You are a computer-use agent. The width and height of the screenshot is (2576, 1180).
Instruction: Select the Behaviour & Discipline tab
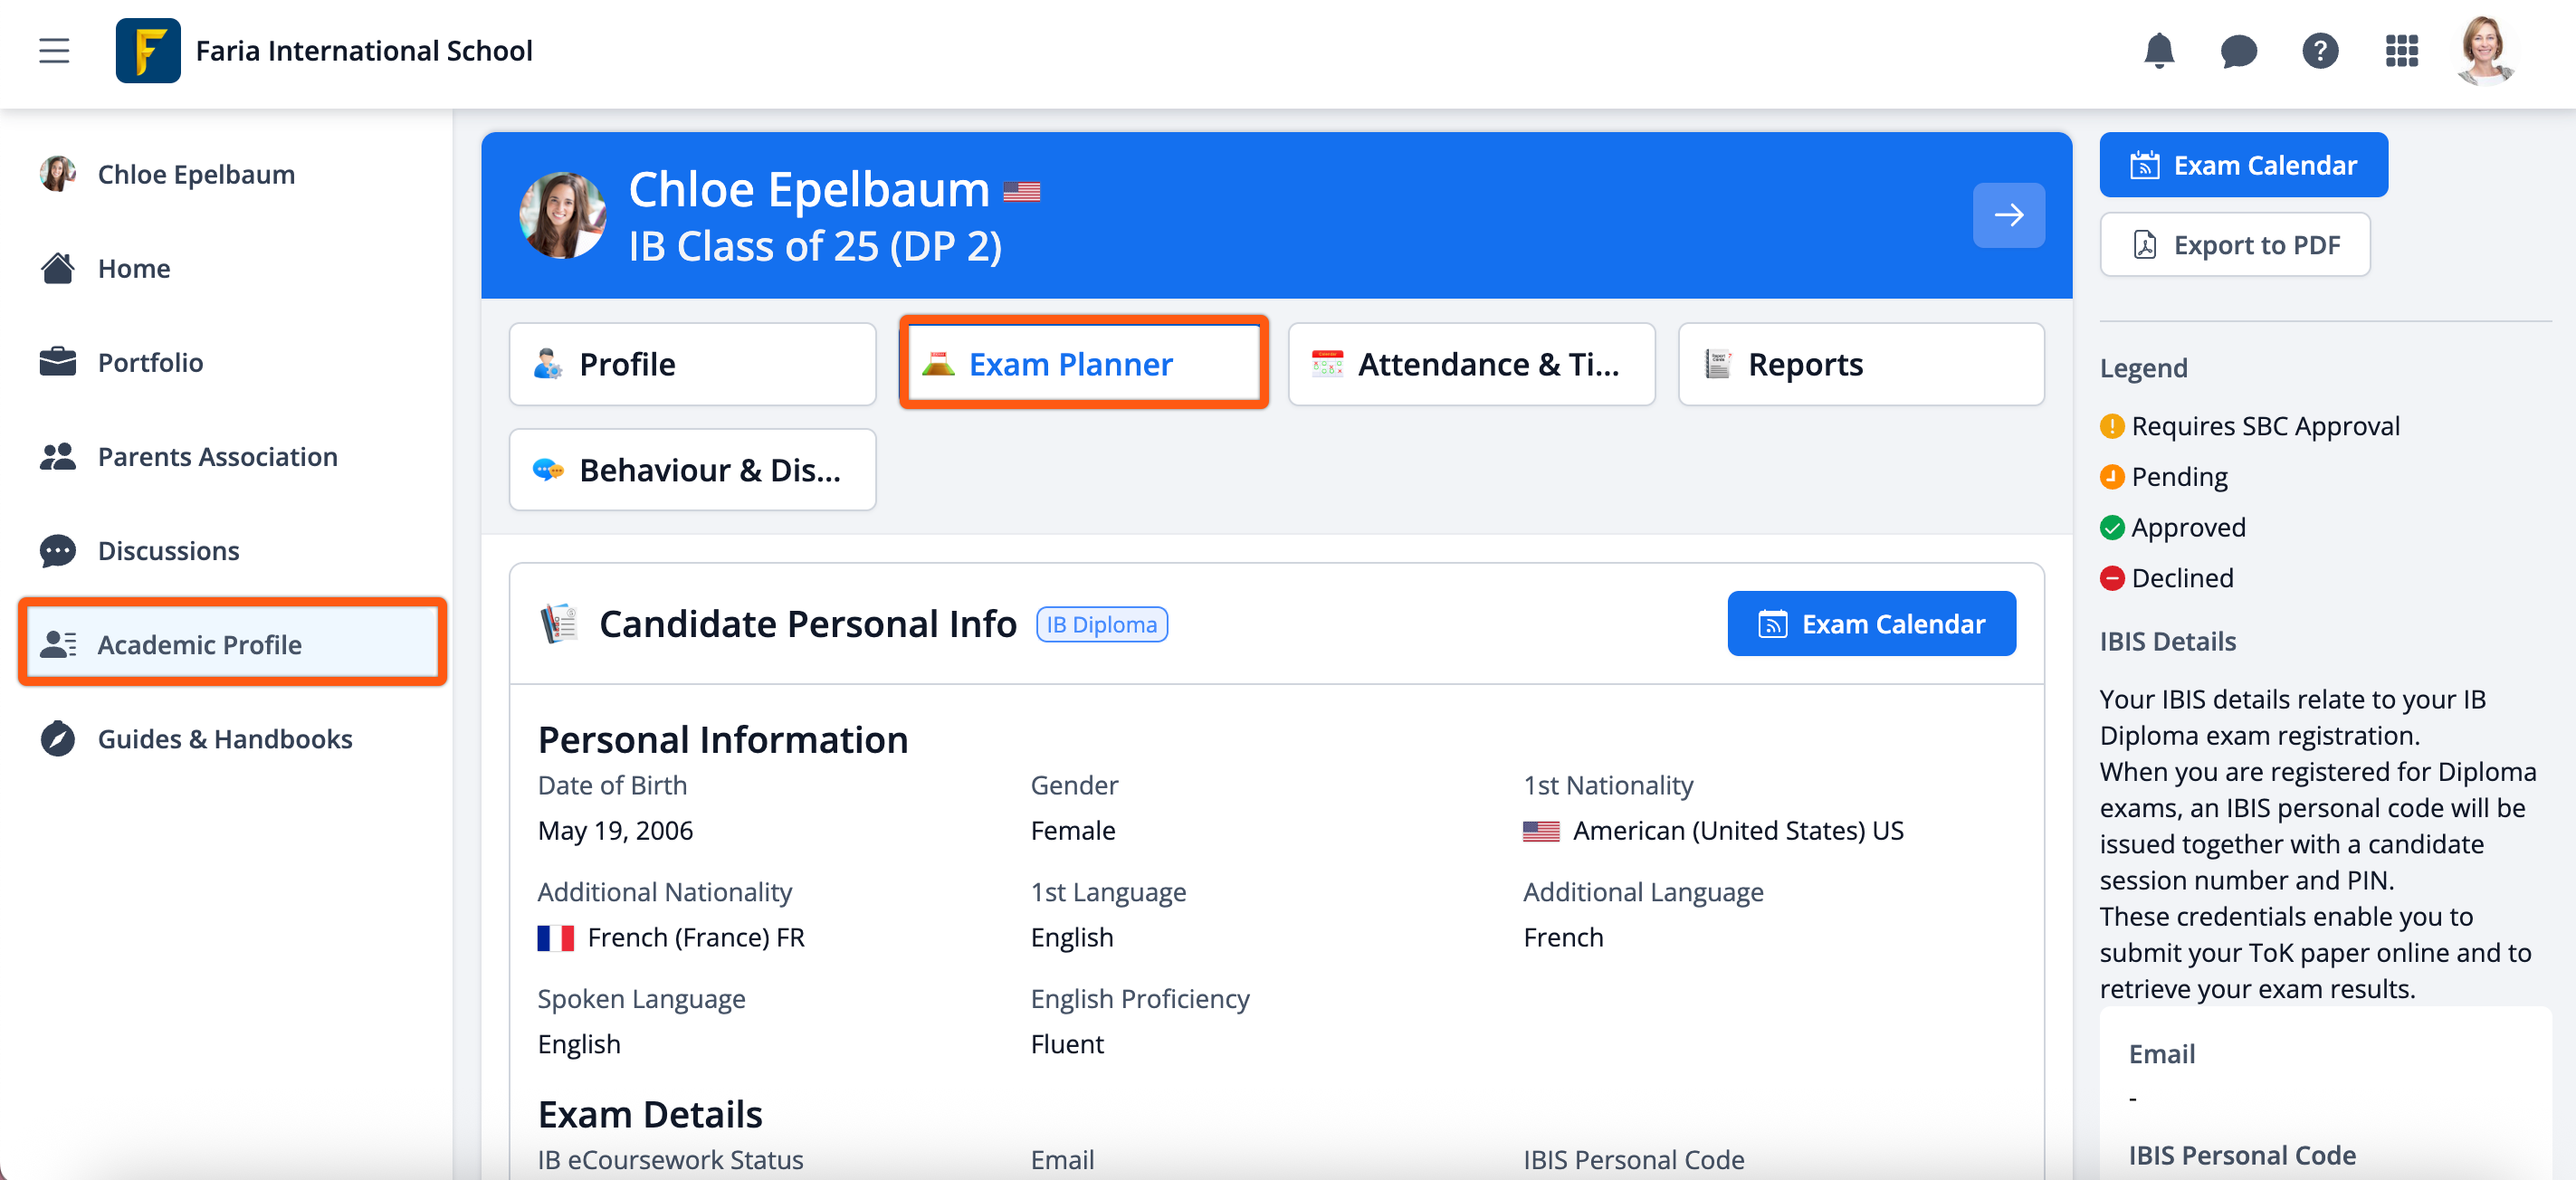pyautogui.click(x=692, y=470)
